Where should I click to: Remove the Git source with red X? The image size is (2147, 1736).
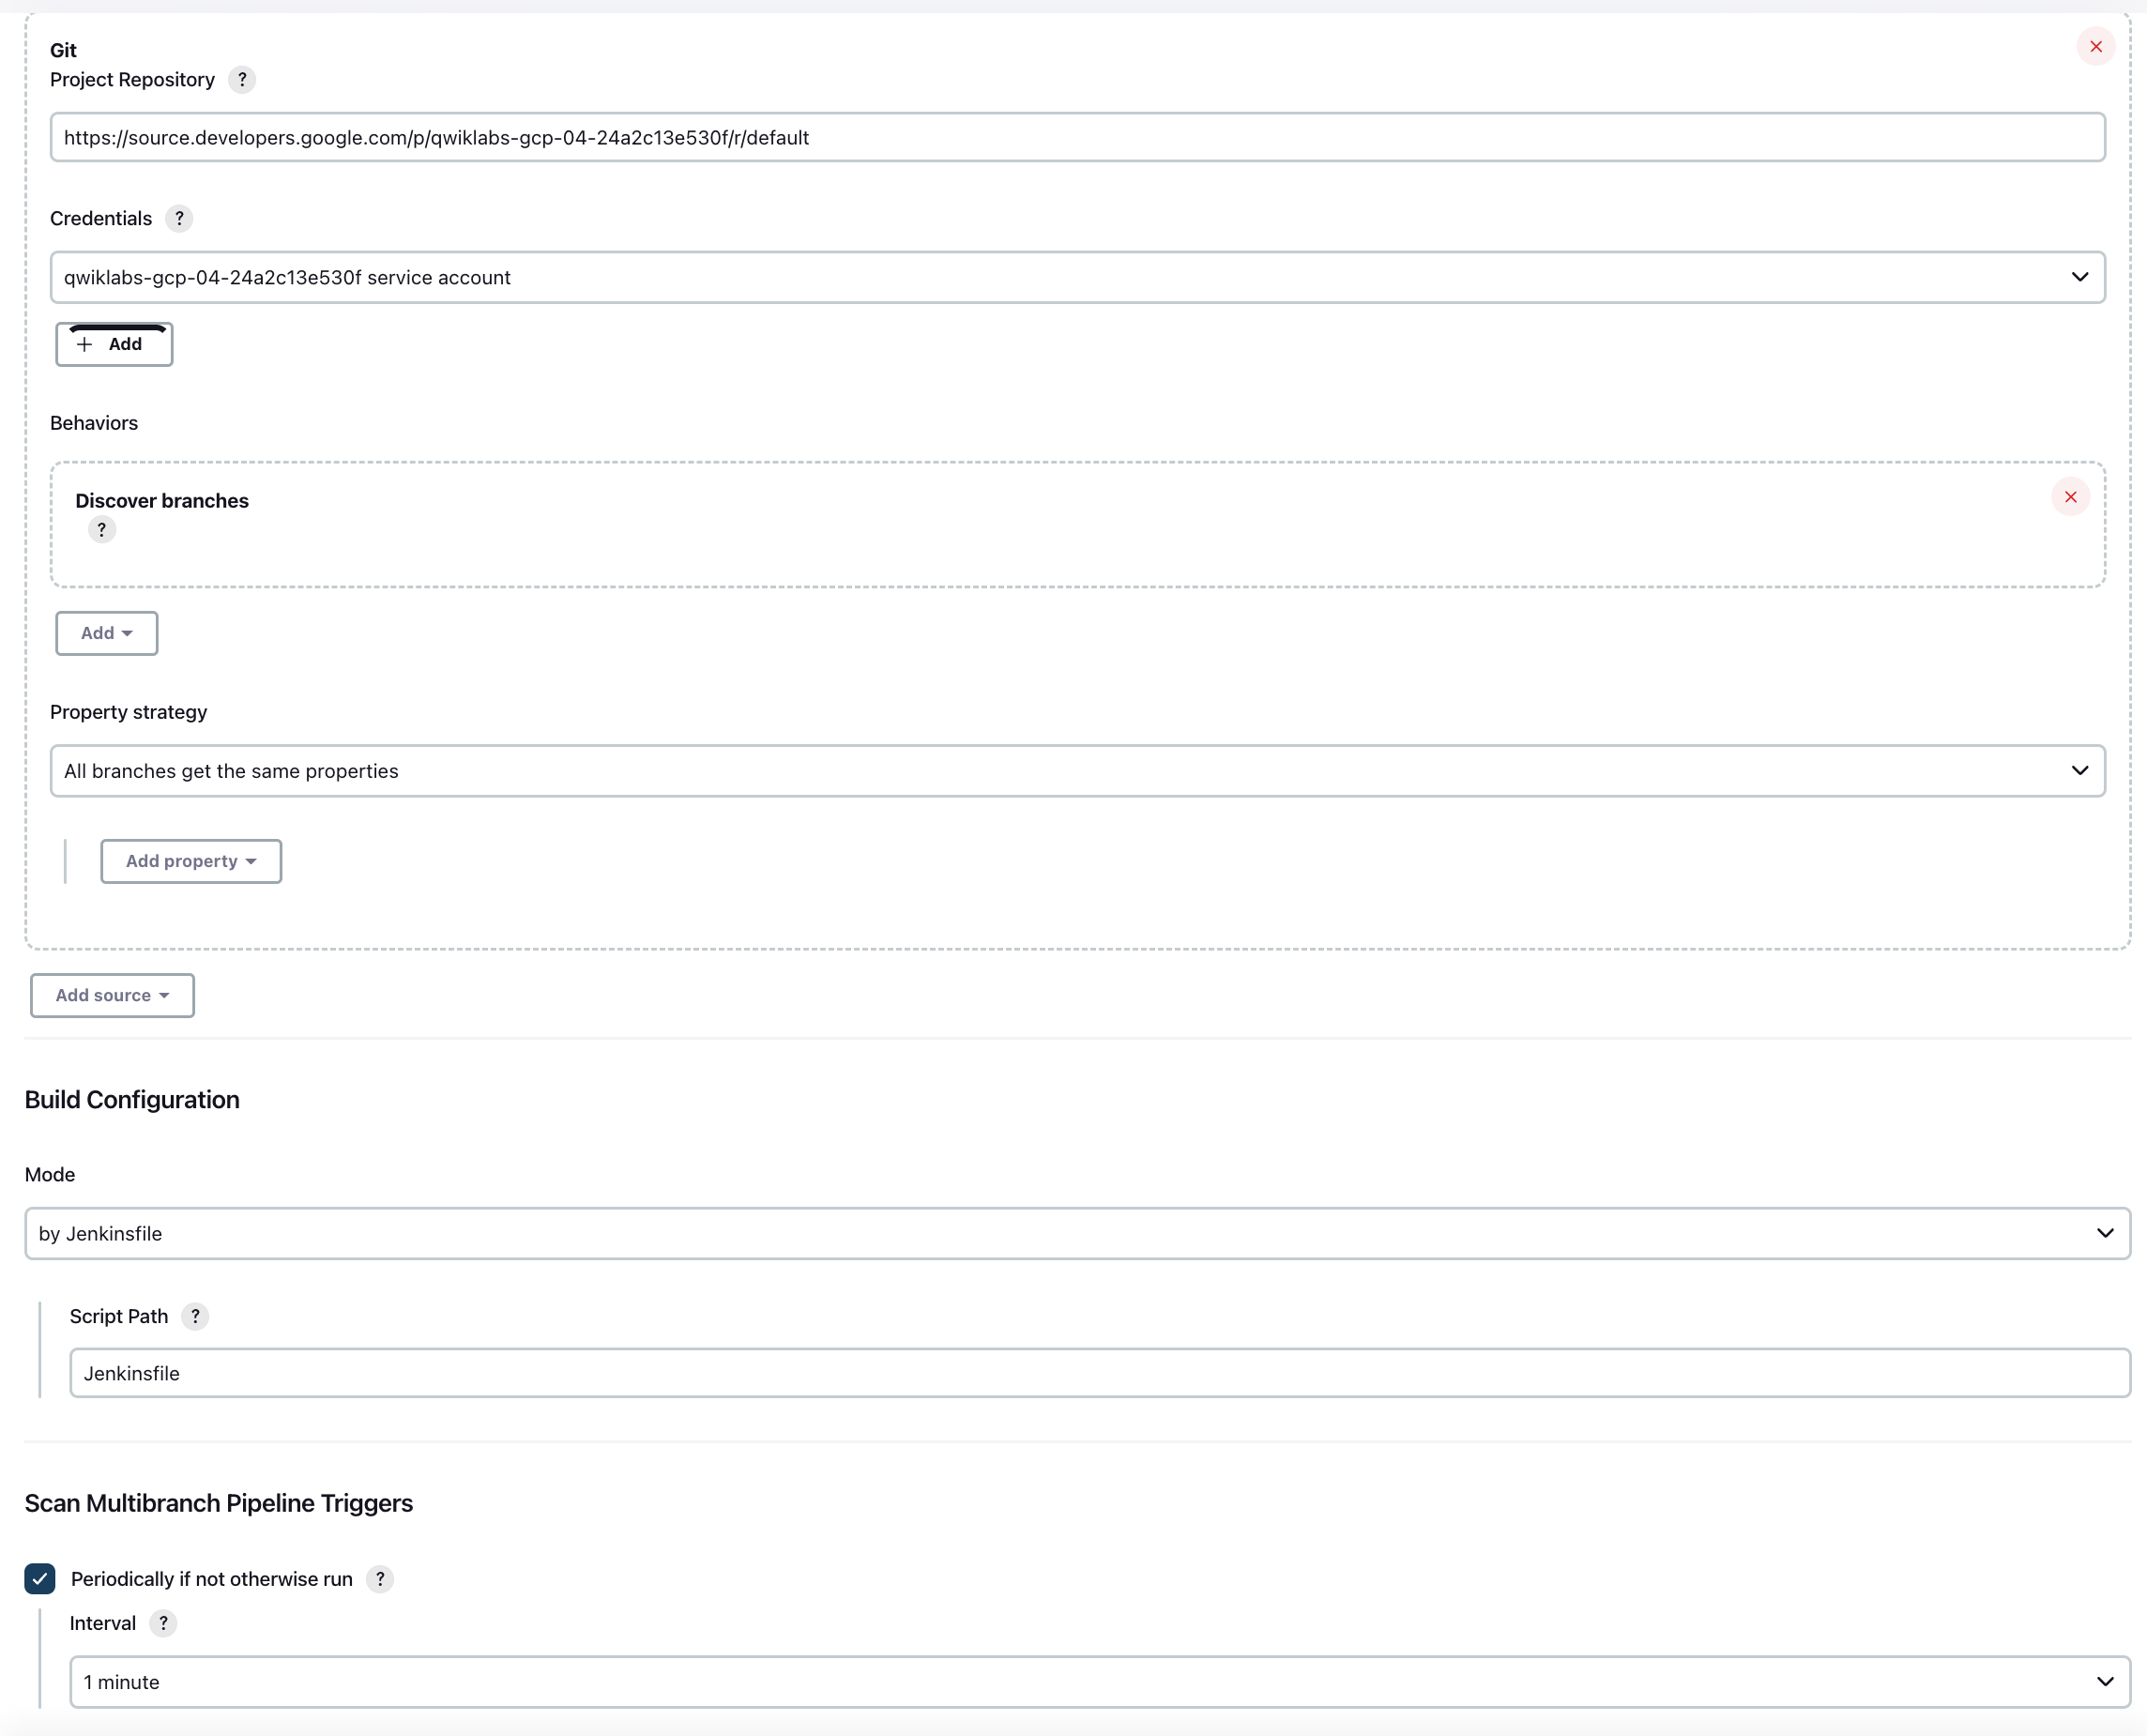(x=2095, y=47)
